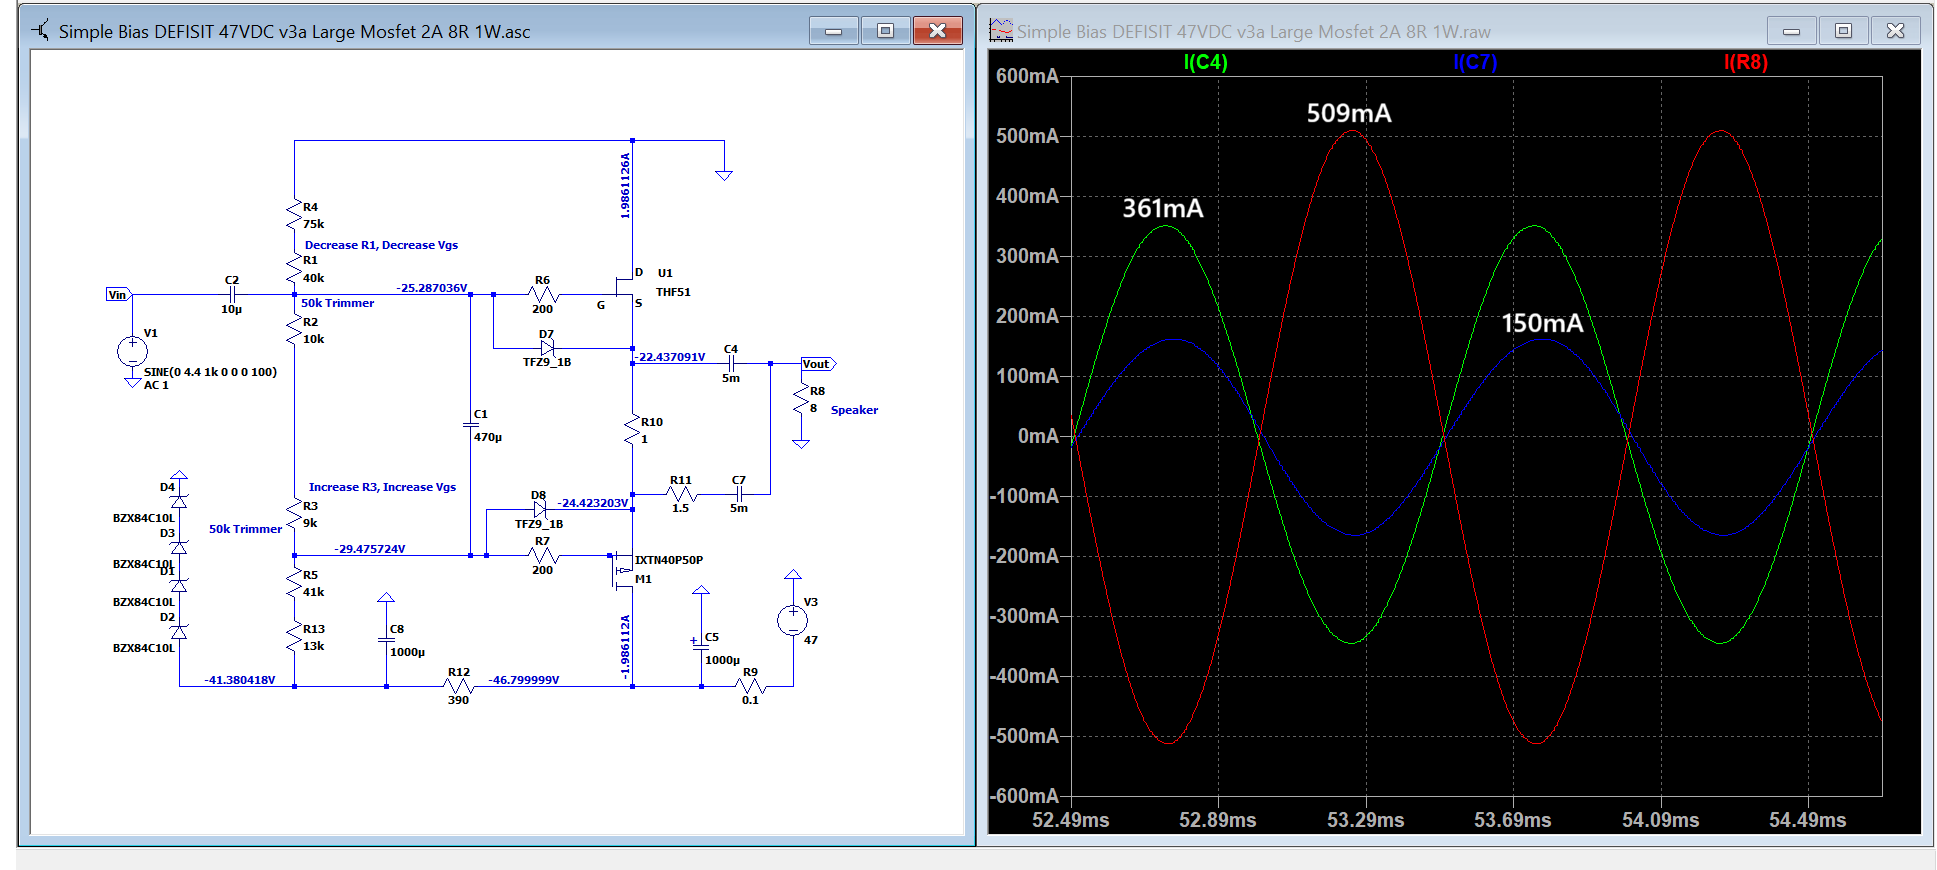Select the blue I(C7) trace label
Screen dimensions: 1937x870
pyautogui.click(x=1475, y=62)
